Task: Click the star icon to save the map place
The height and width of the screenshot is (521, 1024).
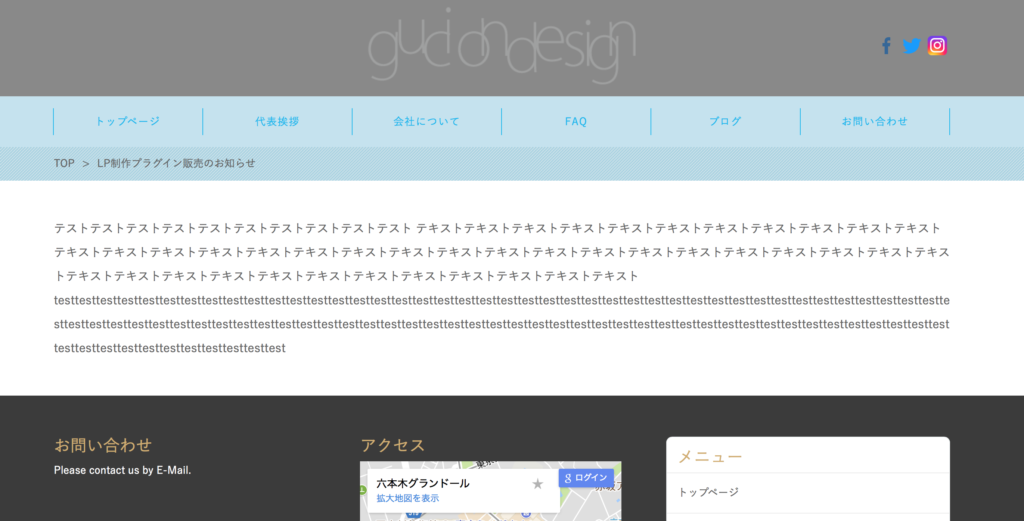Action: (537, 484)
